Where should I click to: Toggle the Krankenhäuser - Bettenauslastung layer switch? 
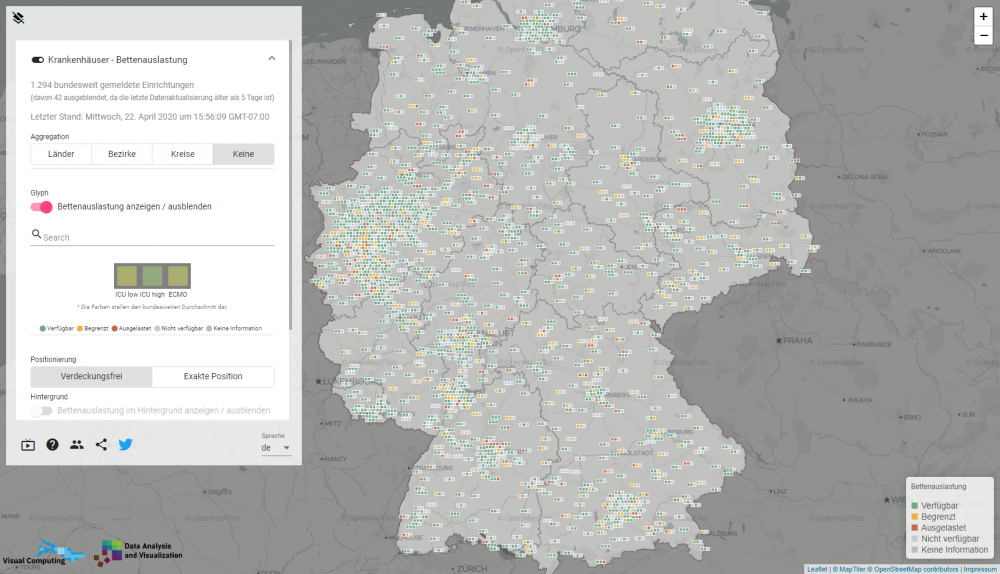point(38,60)
